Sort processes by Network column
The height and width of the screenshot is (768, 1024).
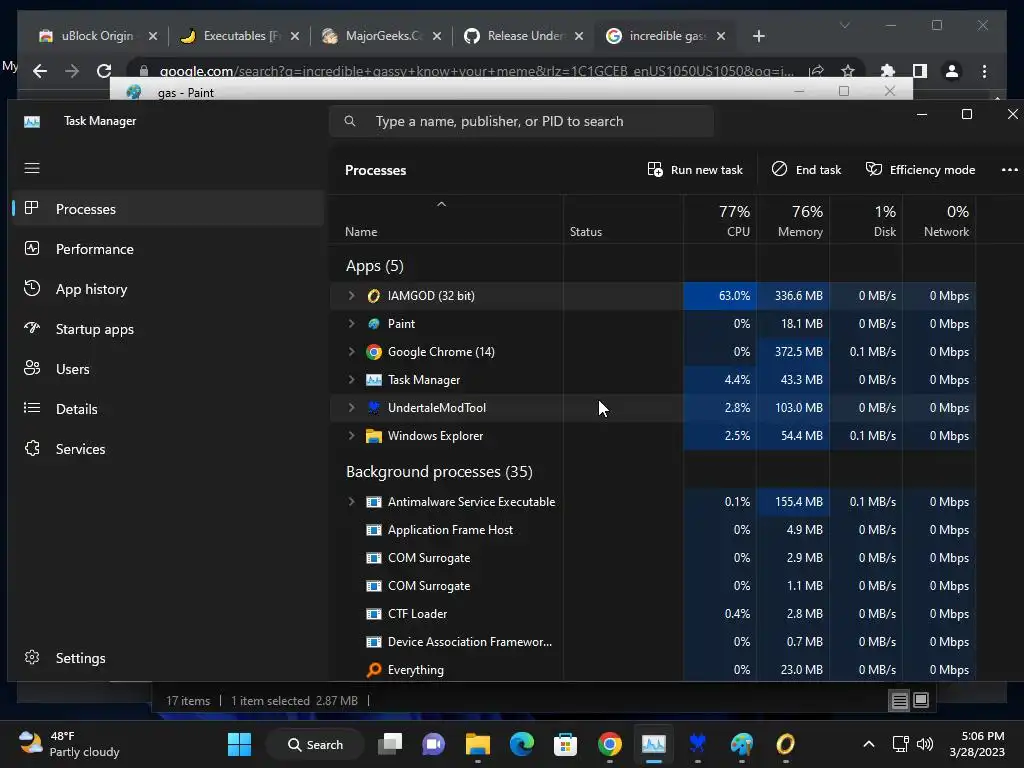pyautogui.click(x=939, y=220)
